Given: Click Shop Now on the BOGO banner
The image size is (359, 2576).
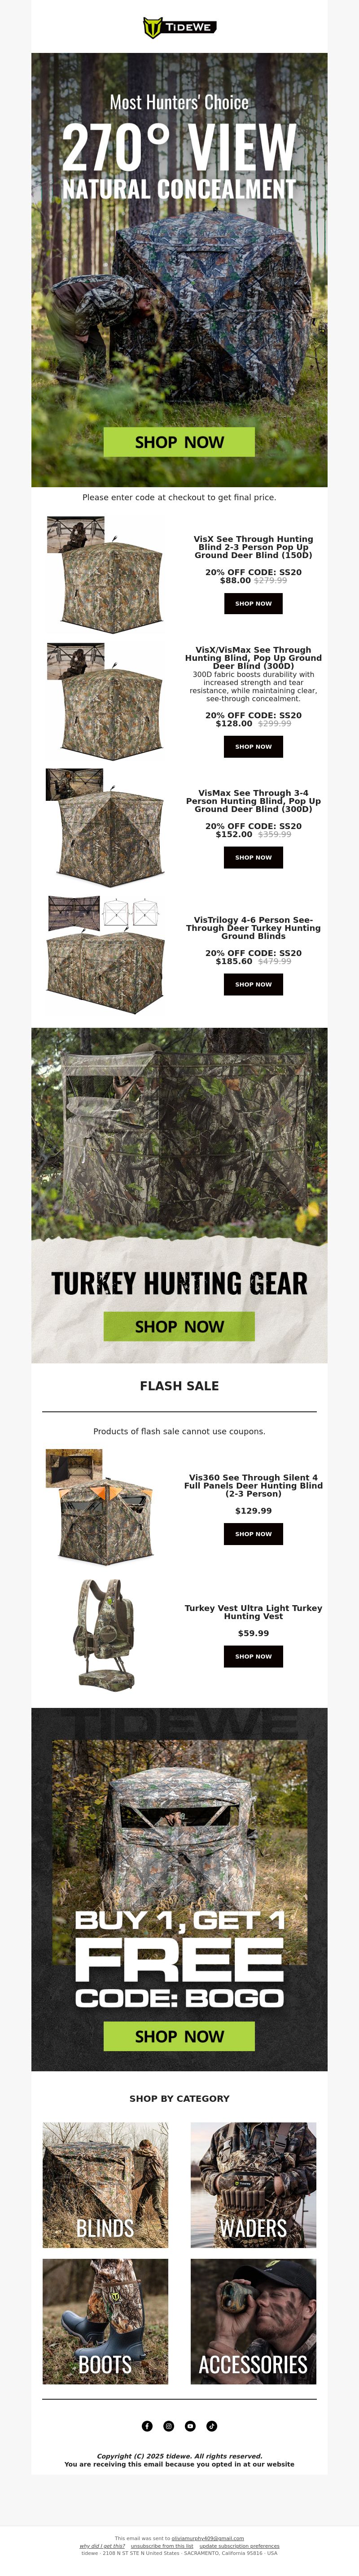Looking at the screenshot, I should tap(179, 2036).
